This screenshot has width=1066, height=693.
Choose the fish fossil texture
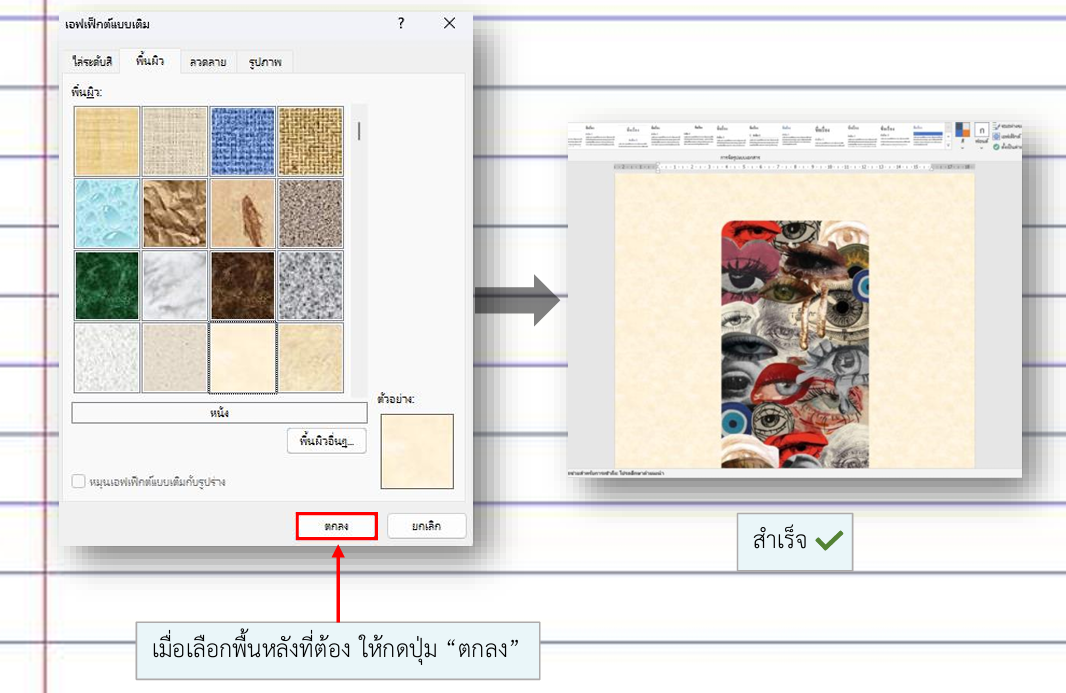242,213
